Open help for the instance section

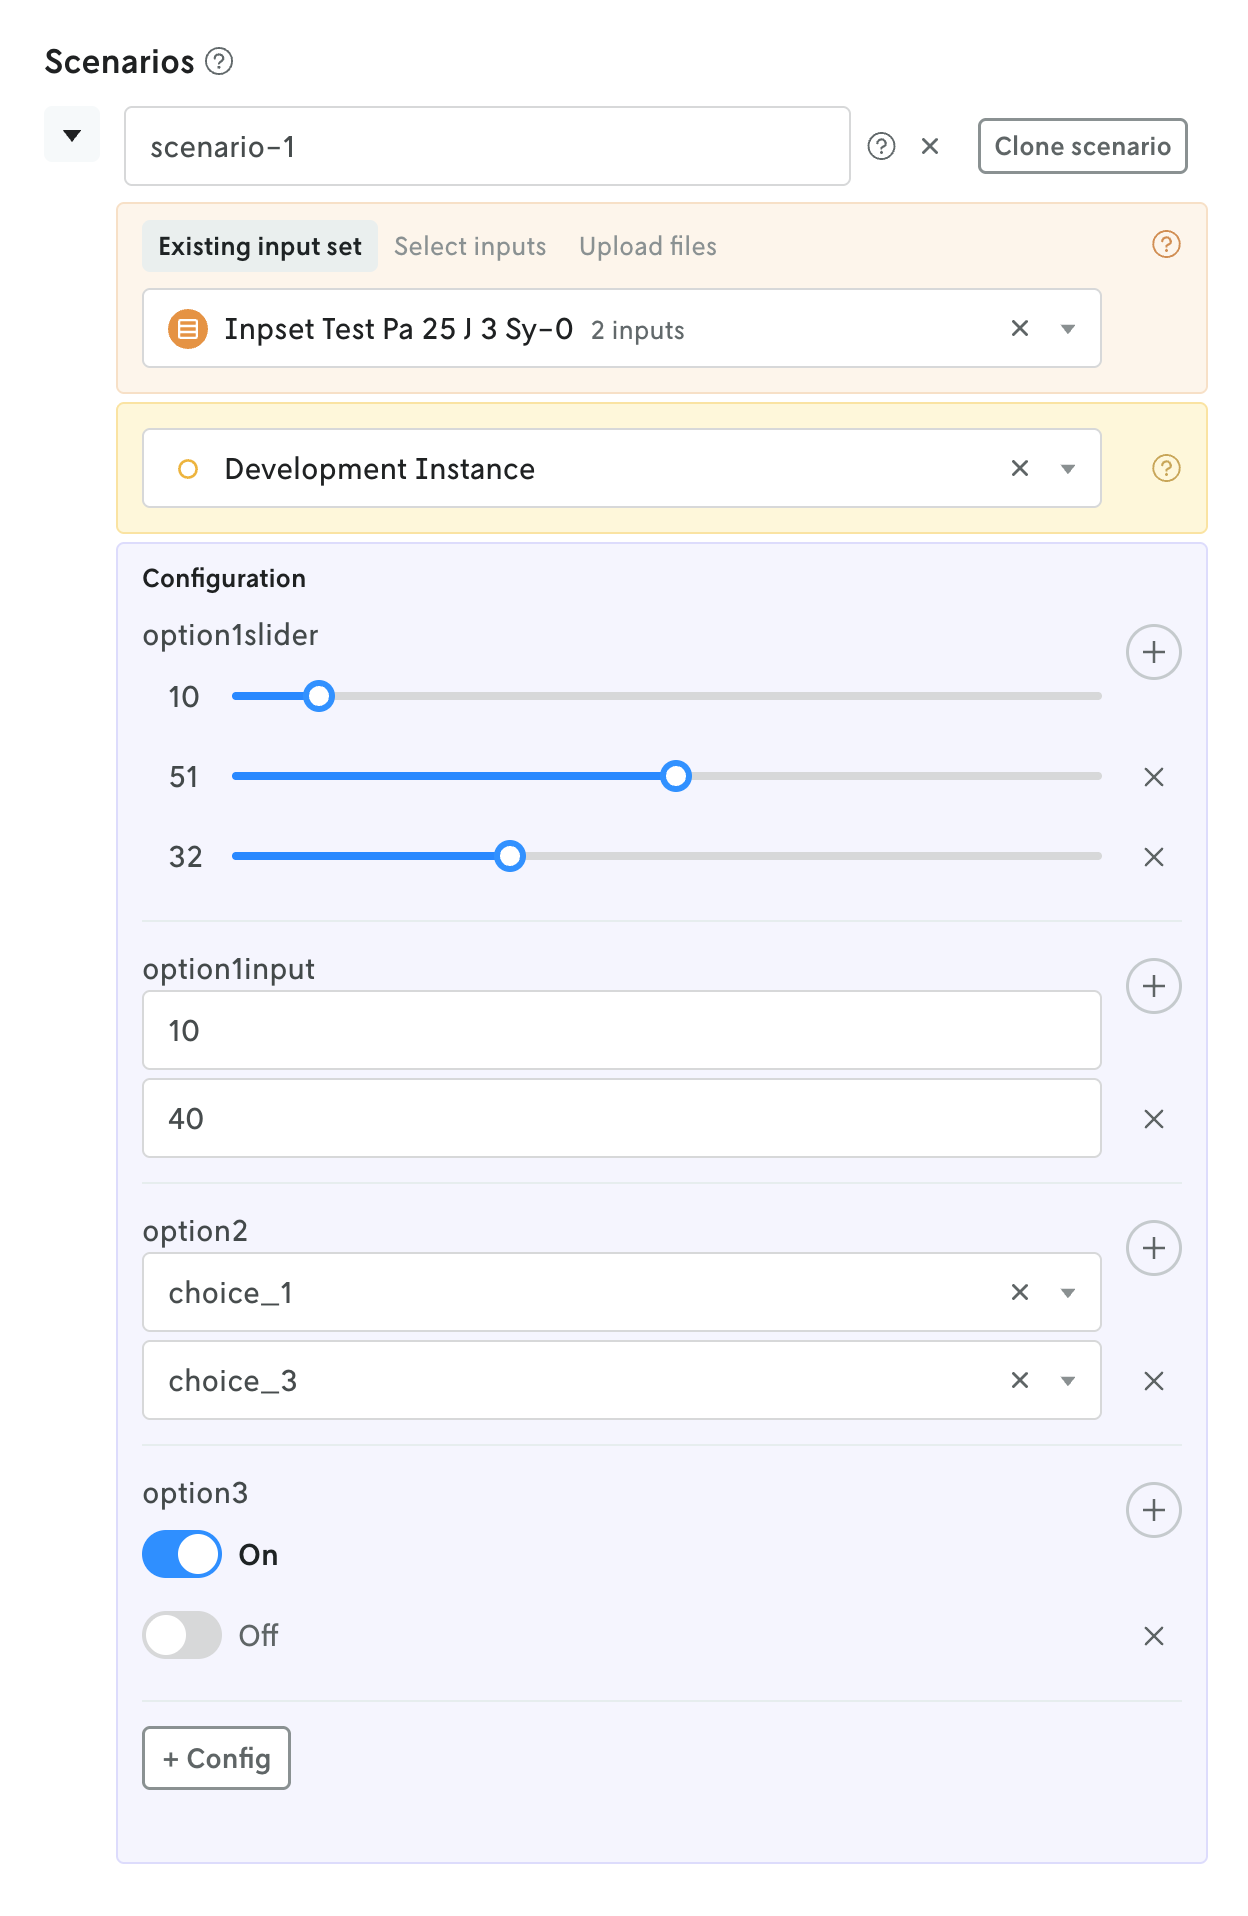pyautogui.click(x=1166, y=468)
